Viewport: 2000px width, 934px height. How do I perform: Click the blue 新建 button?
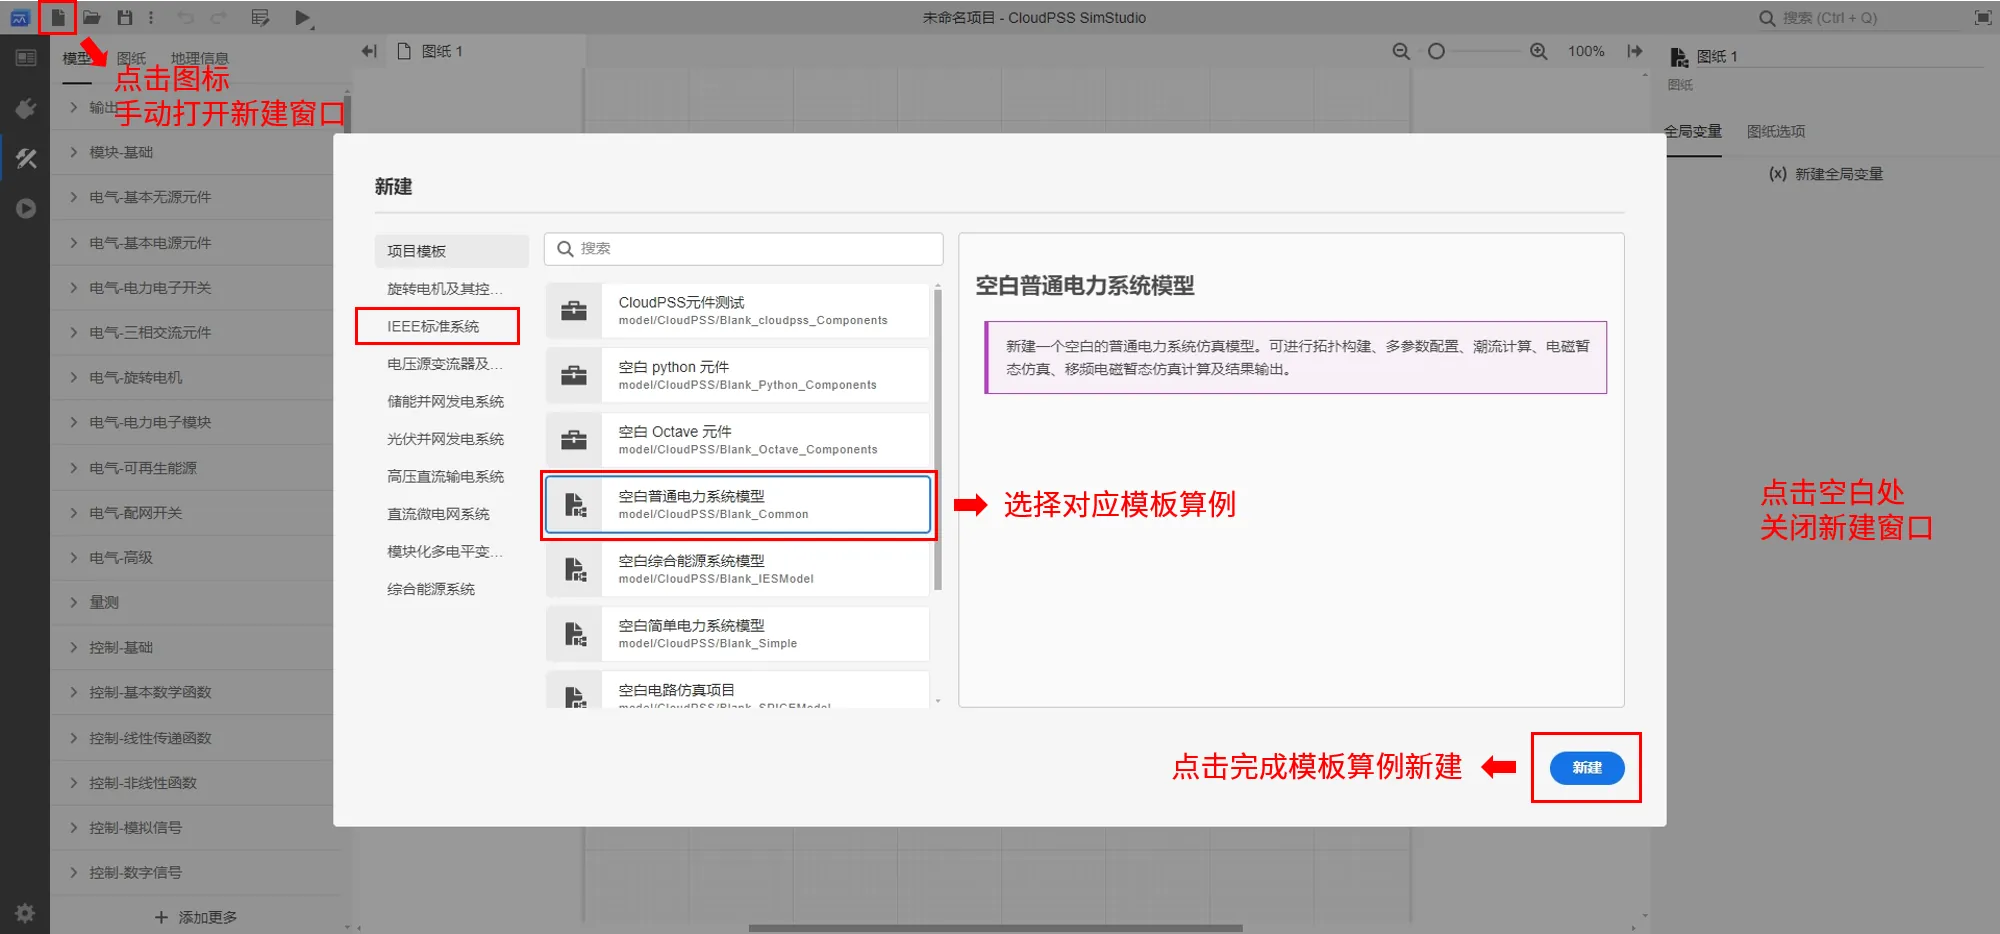pos(1587,767)
